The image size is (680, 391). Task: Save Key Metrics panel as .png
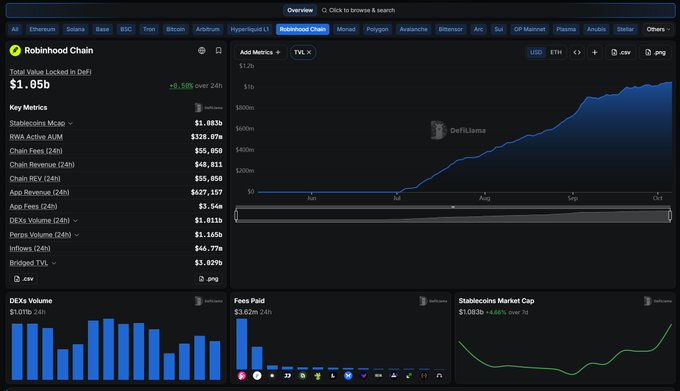pyautogui.click(x=209, y=279)
